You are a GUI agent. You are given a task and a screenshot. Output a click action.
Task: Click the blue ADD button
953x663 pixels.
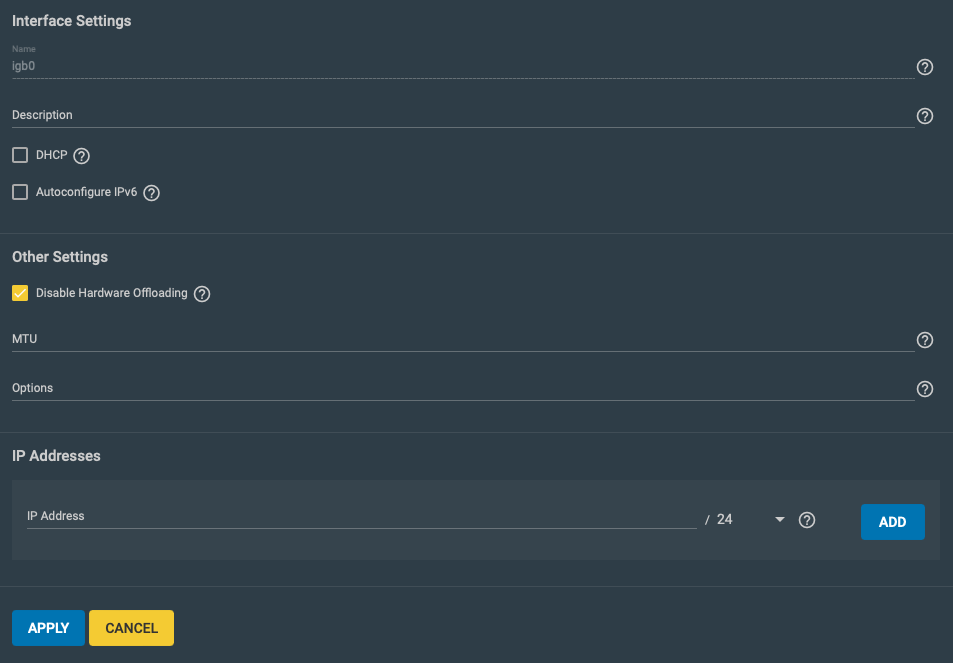(892, 522)
